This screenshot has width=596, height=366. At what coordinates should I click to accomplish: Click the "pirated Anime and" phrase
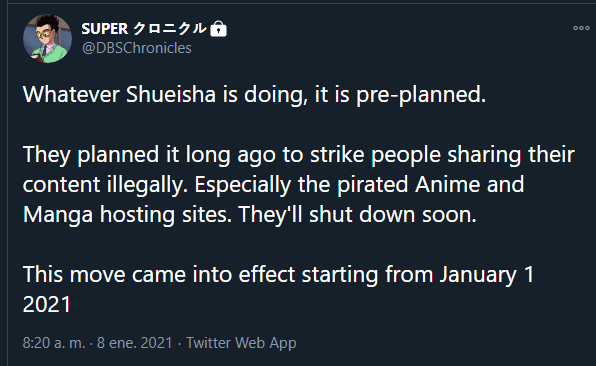[x=431, y=185]
